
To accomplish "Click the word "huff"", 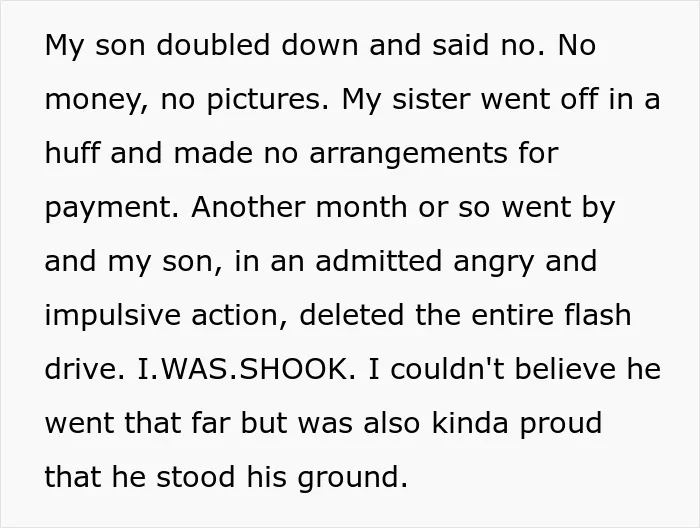I will 72,153.
